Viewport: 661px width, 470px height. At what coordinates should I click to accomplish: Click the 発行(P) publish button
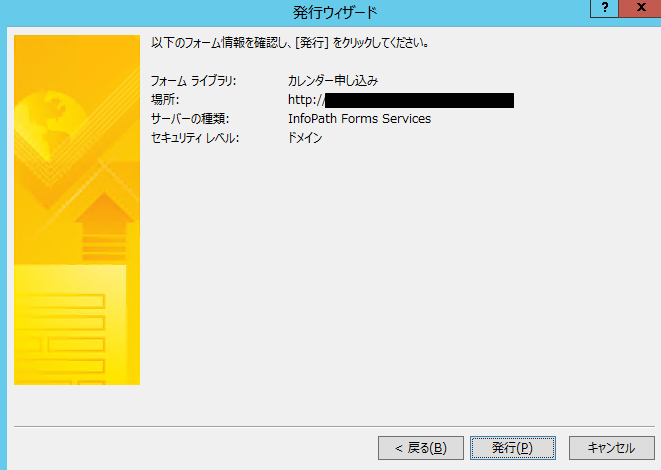point(513,448)
